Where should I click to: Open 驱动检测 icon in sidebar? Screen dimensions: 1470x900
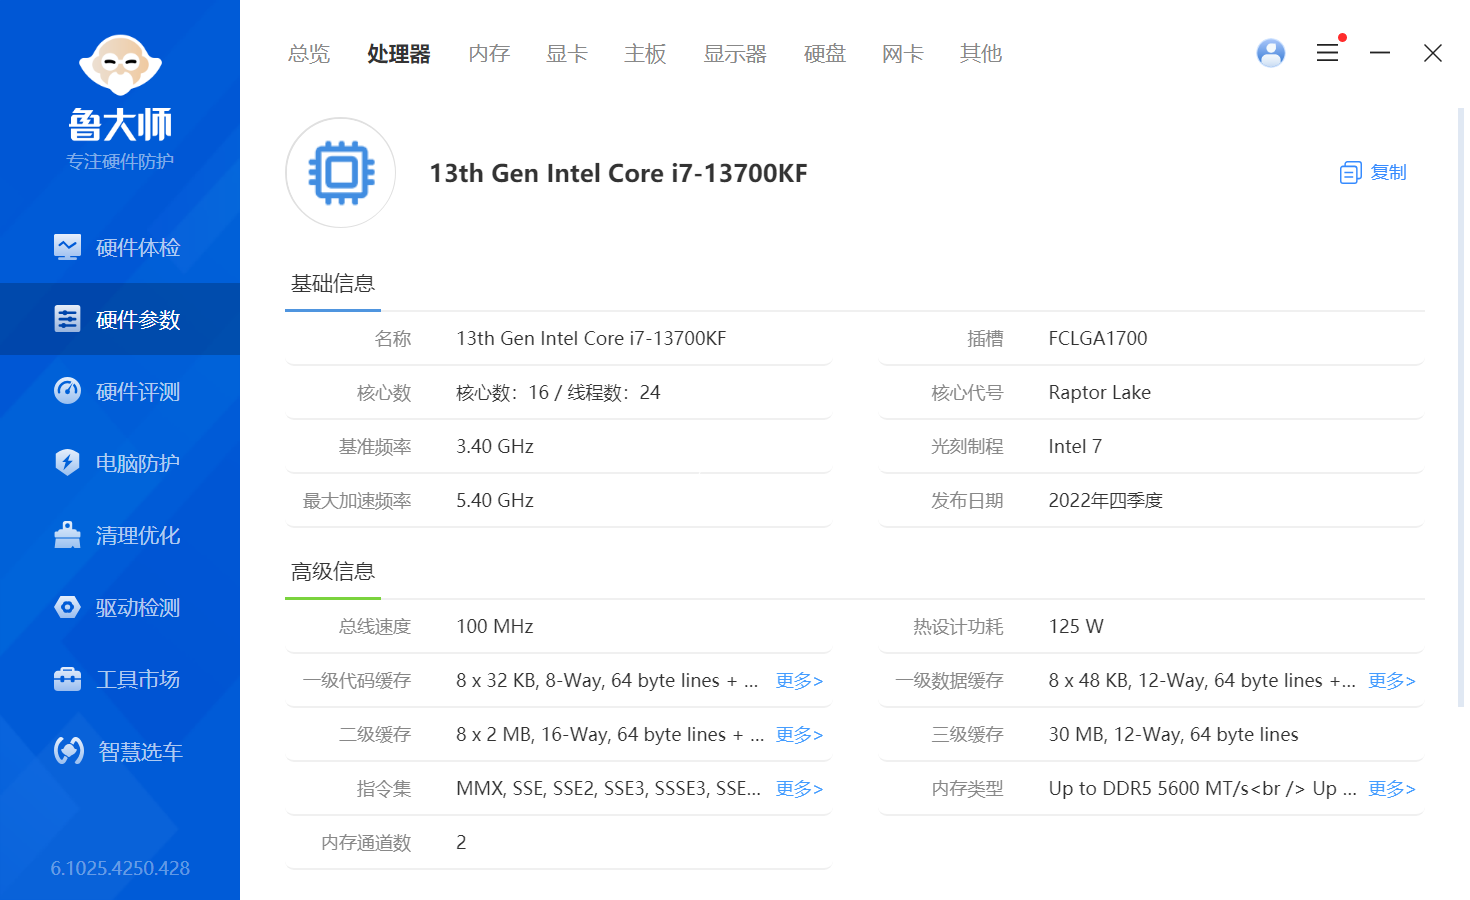pyautogui.click(x=67, y=607)
